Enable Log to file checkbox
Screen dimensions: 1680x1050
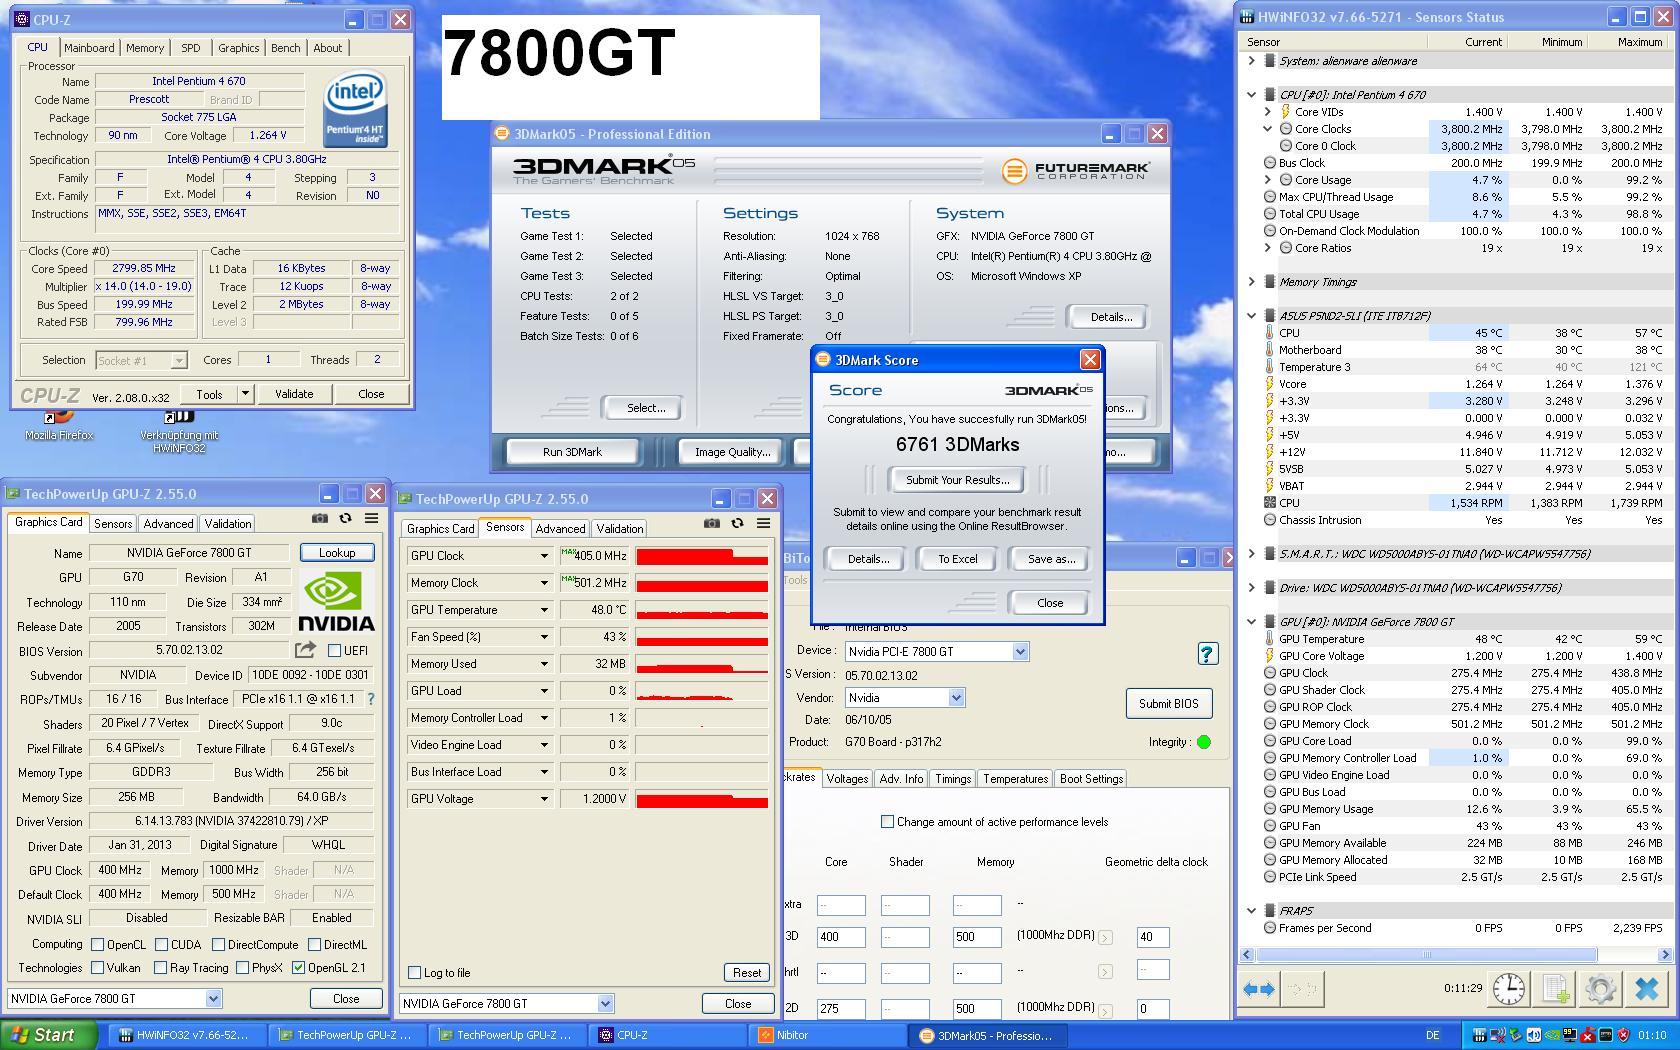[x=415, y=972]
